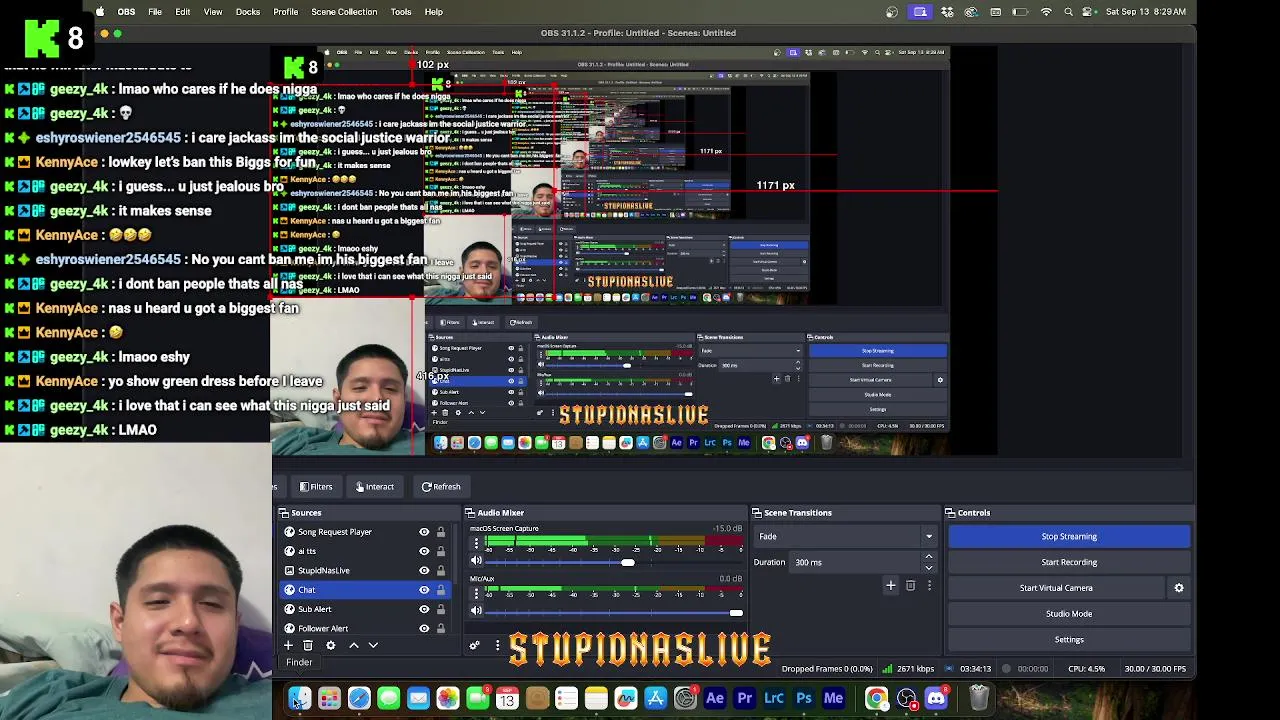Click Refresh button for browser source
Screen dimensions: 1280x720
click(441, 487)
